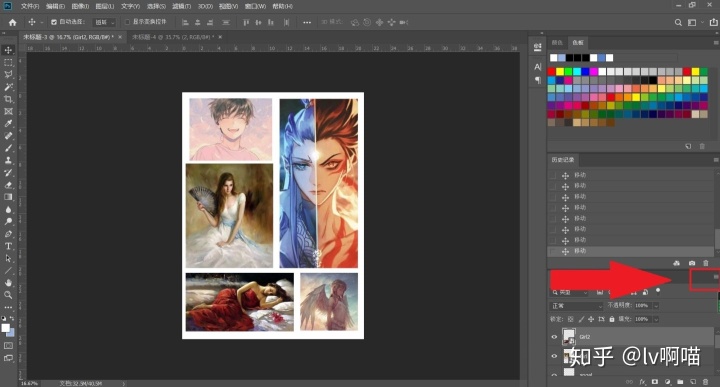Open the Edit Toolbar ellipsis menu

[8, 307]
